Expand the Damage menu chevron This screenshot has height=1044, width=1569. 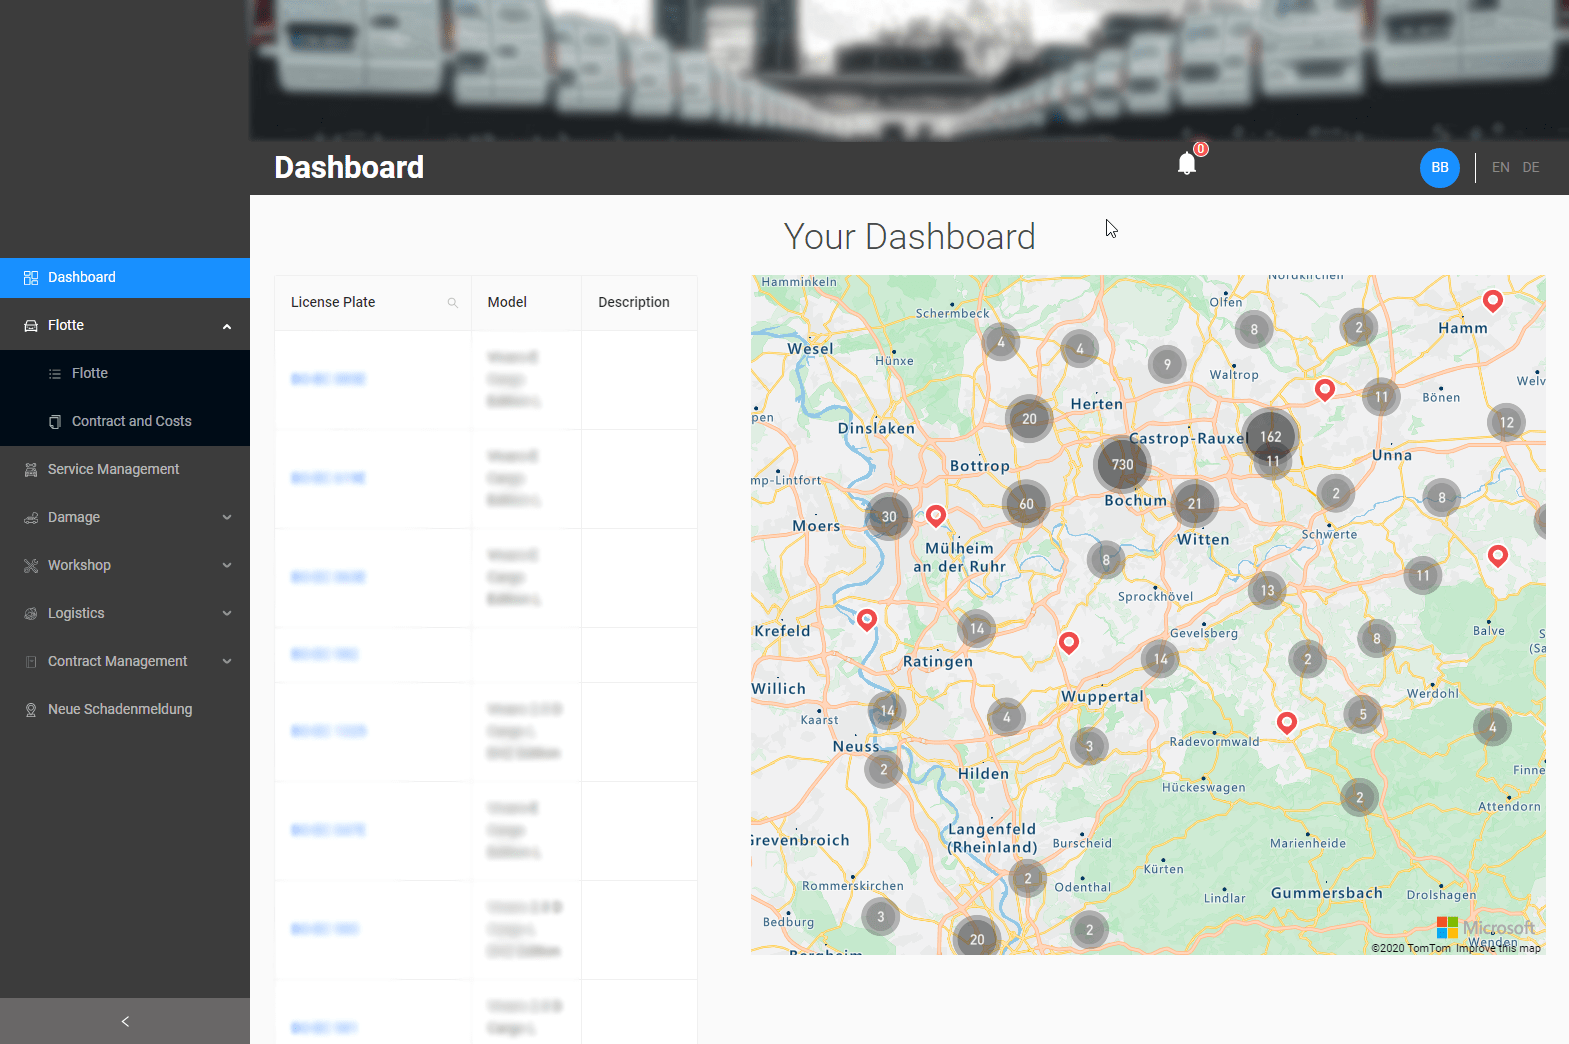pos(227,517)
